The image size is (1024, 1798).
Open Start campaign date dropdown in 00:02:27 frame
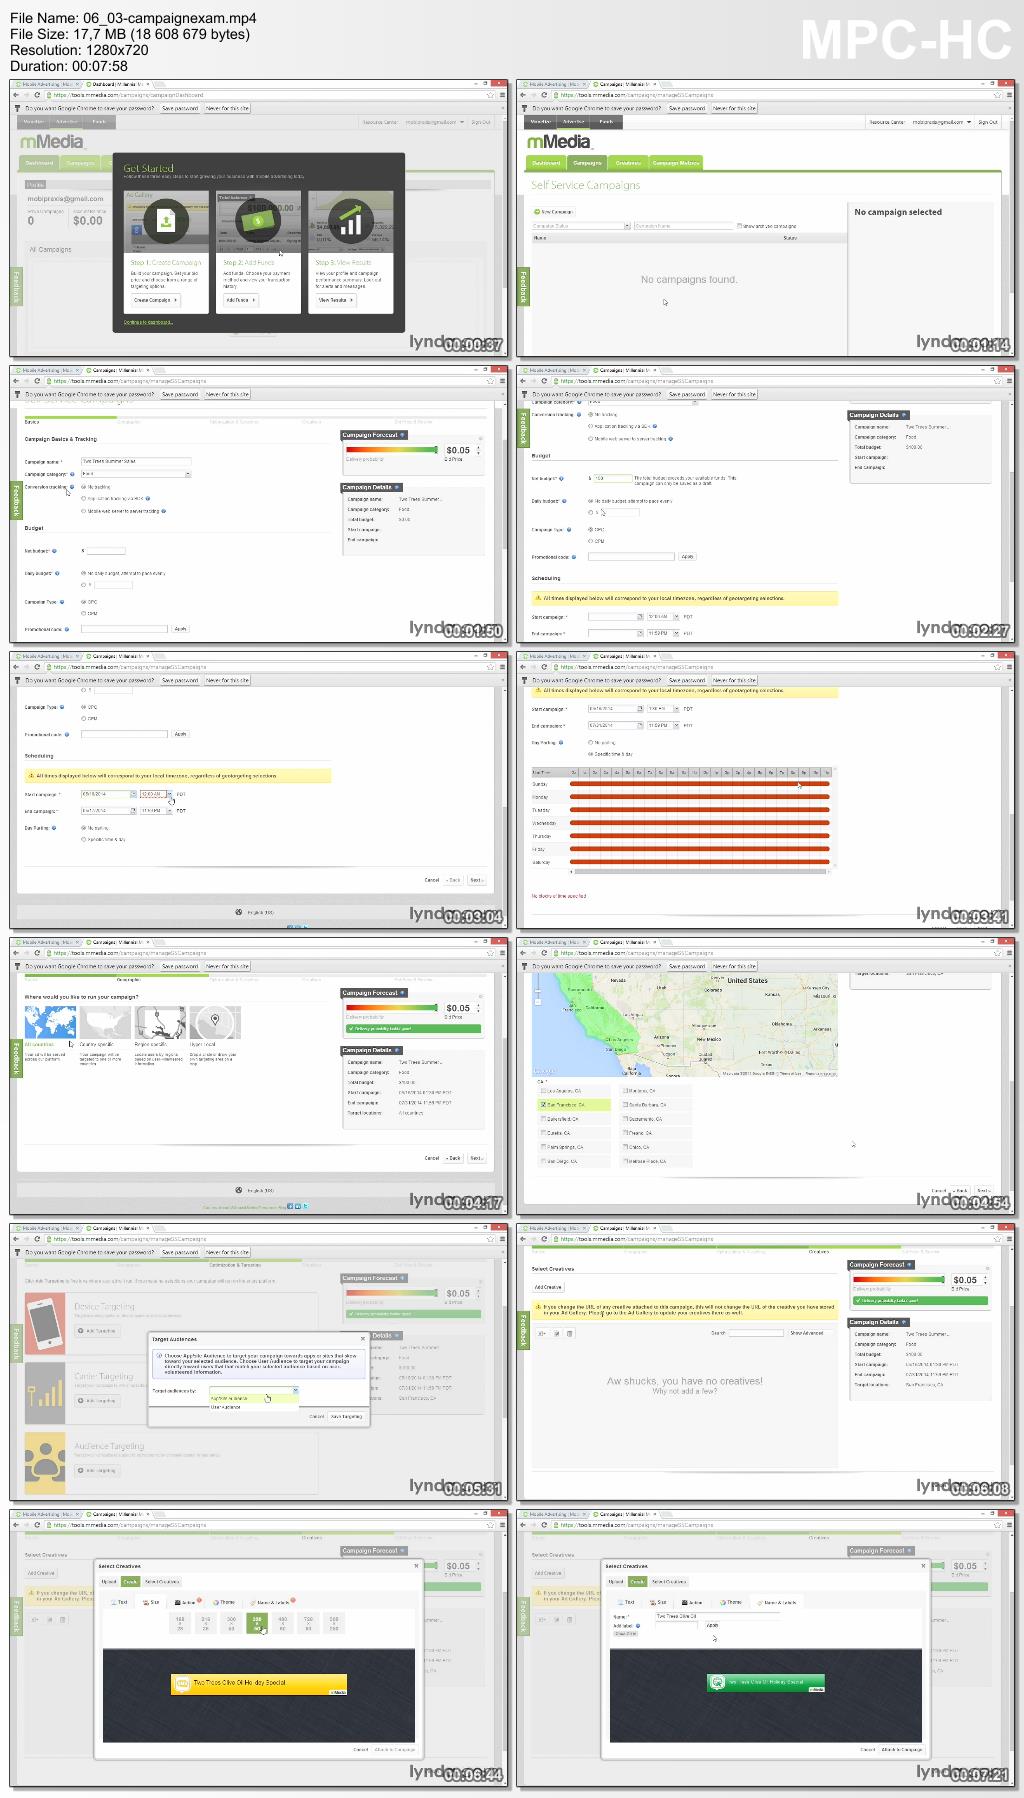tap(640, 617)
